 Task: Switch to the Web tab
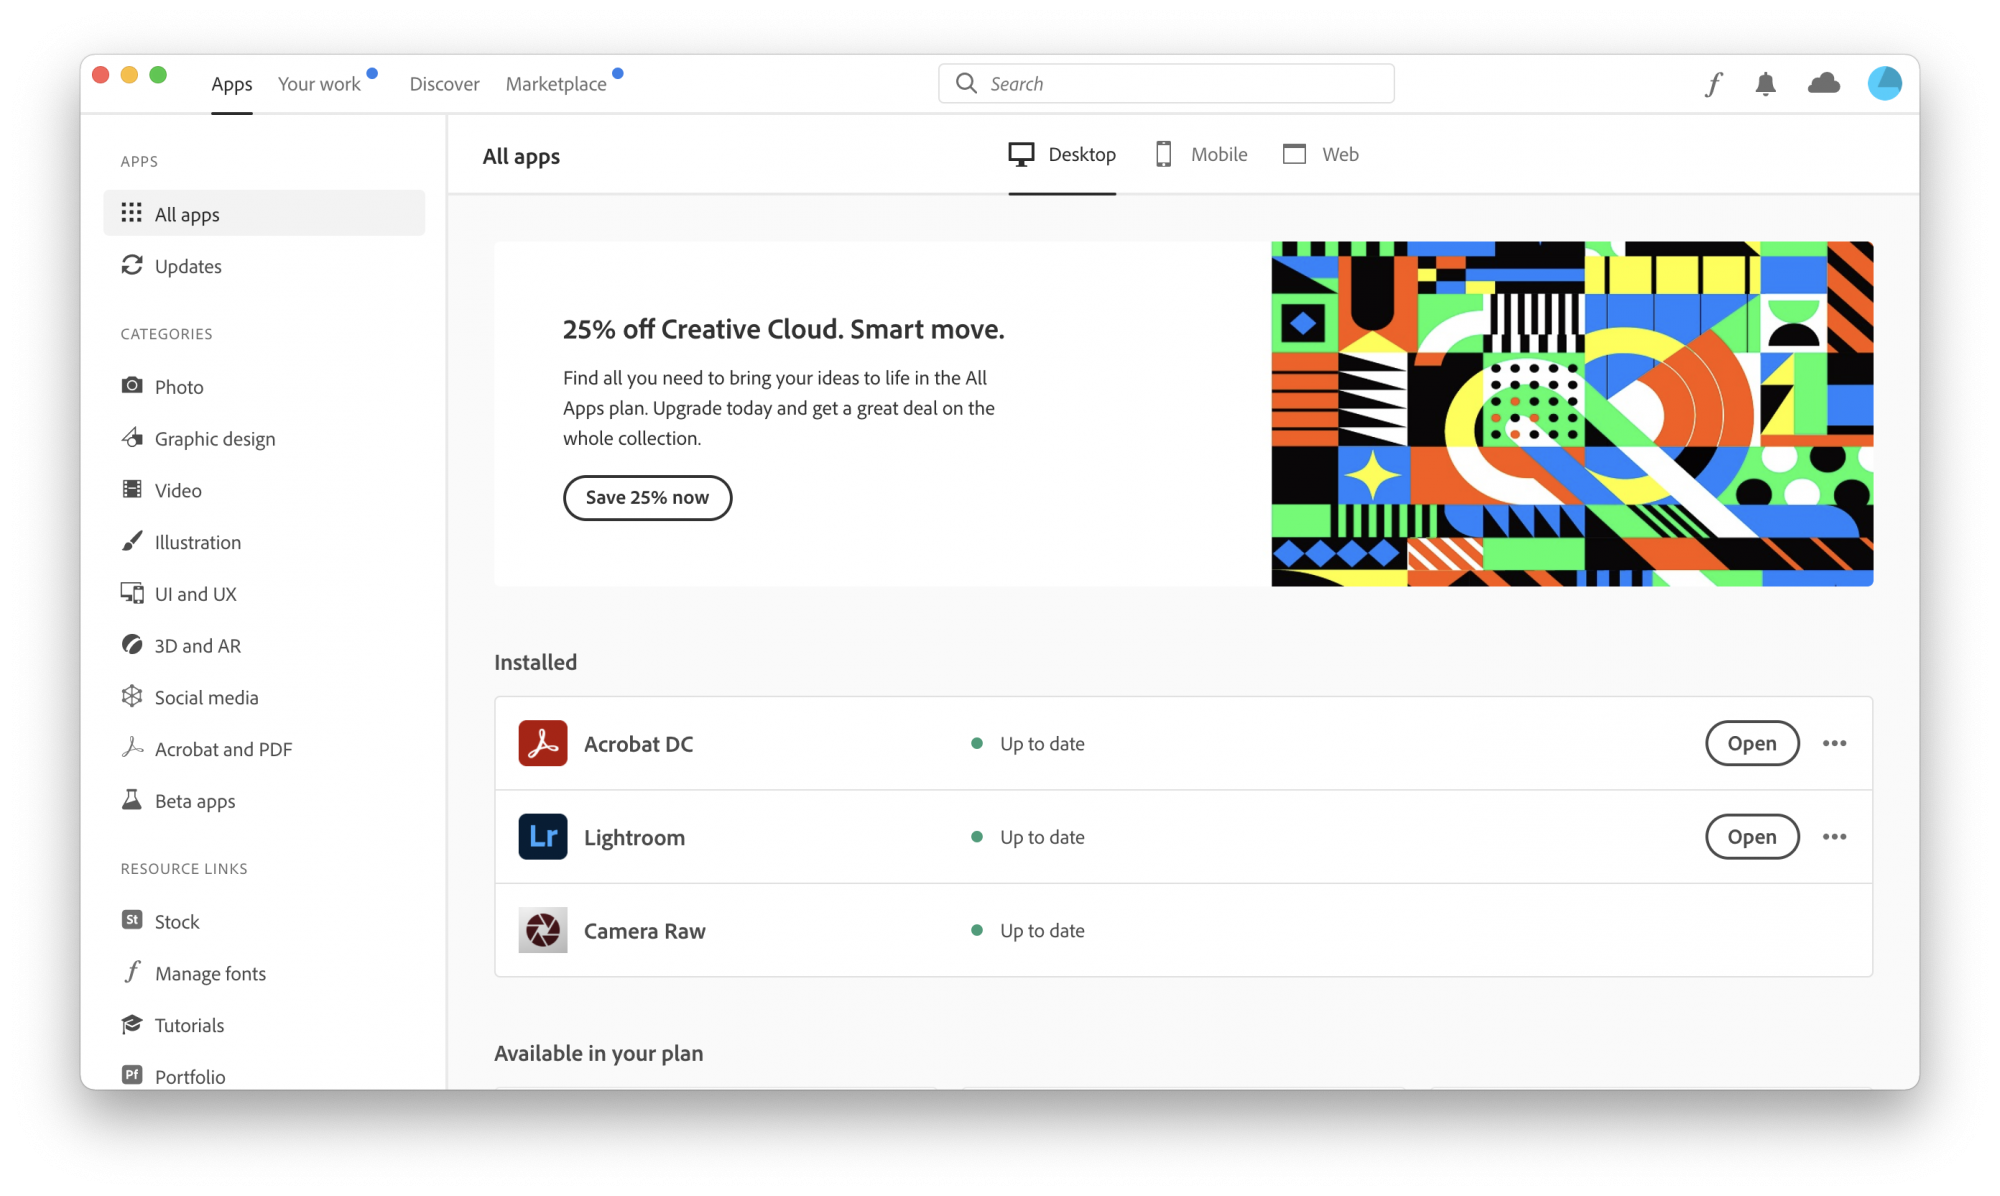pyautogui.click(x=1321, y=155)
